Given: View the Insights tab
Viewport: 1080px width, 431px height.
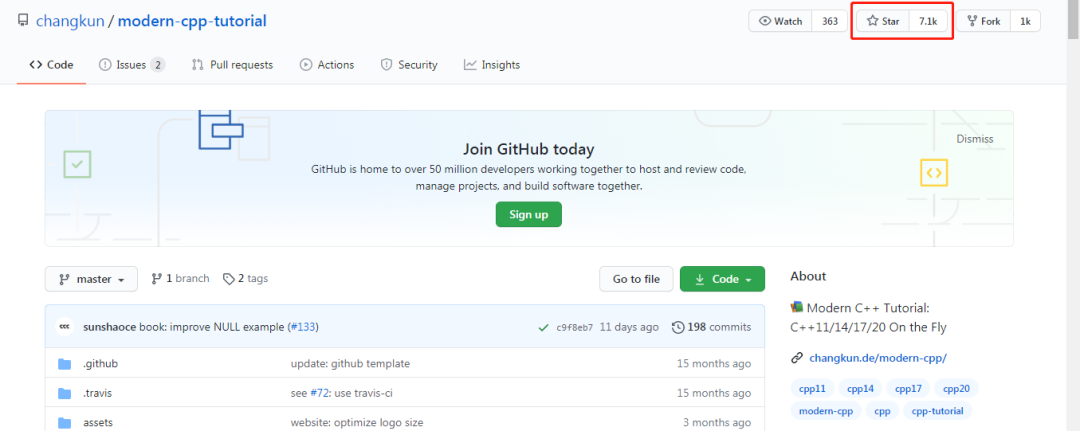Looking at the screenshot, I should click(491, 65).
